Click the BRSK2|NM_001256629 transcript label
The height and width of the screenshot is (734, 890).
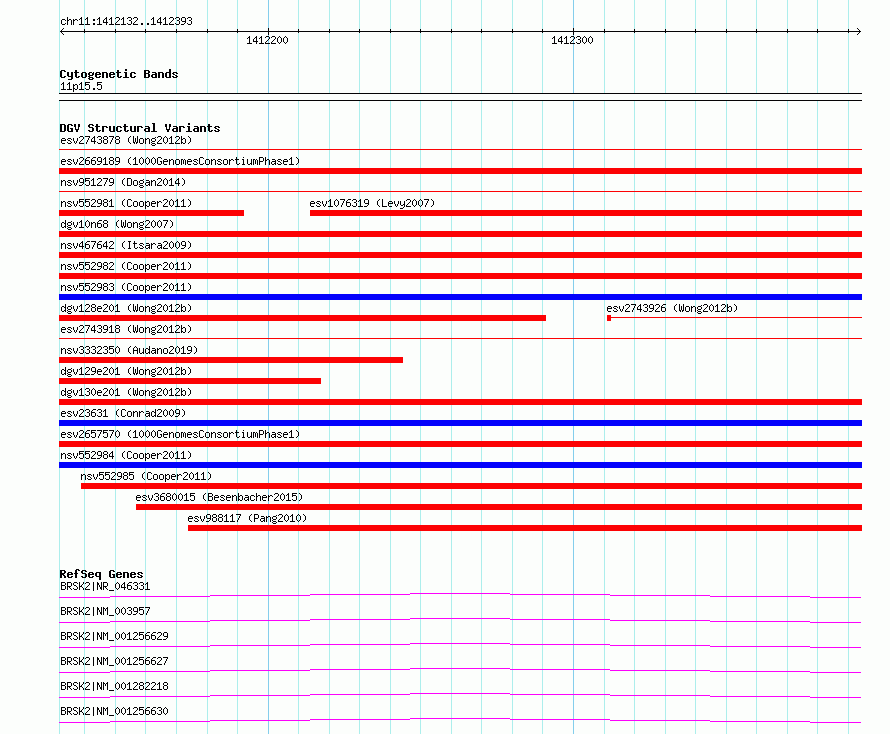[x=114, y=636]
